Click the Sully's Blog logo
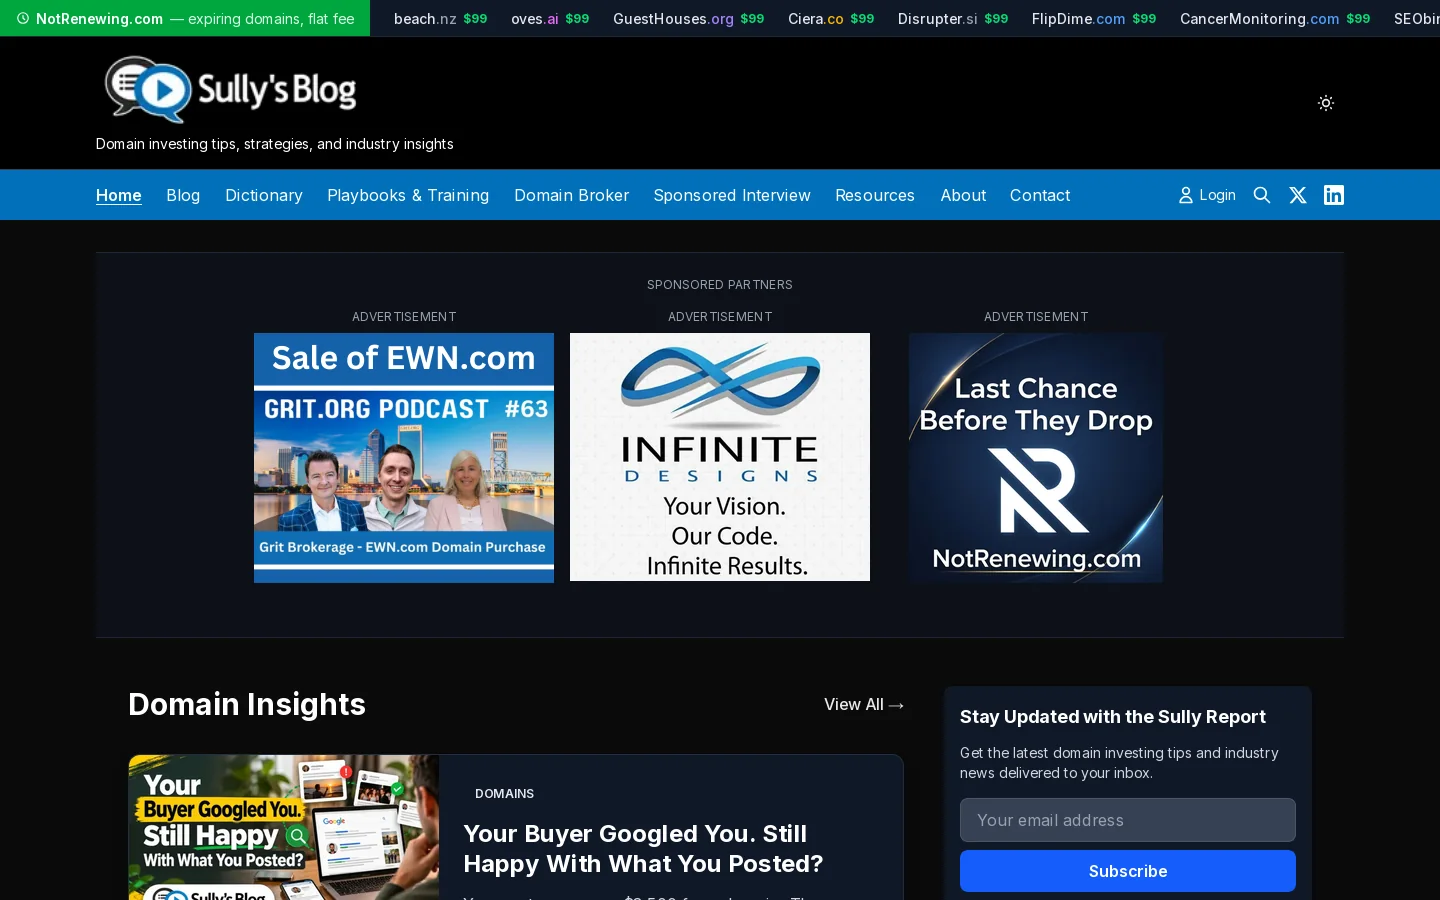 pyautogui.click(x=230, y=89)
